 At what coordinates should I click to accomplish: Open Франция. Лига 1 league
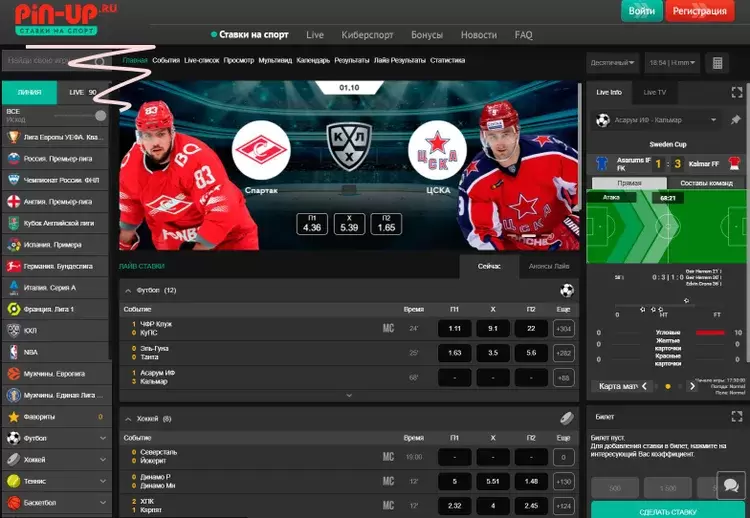[x=55, y=309]
